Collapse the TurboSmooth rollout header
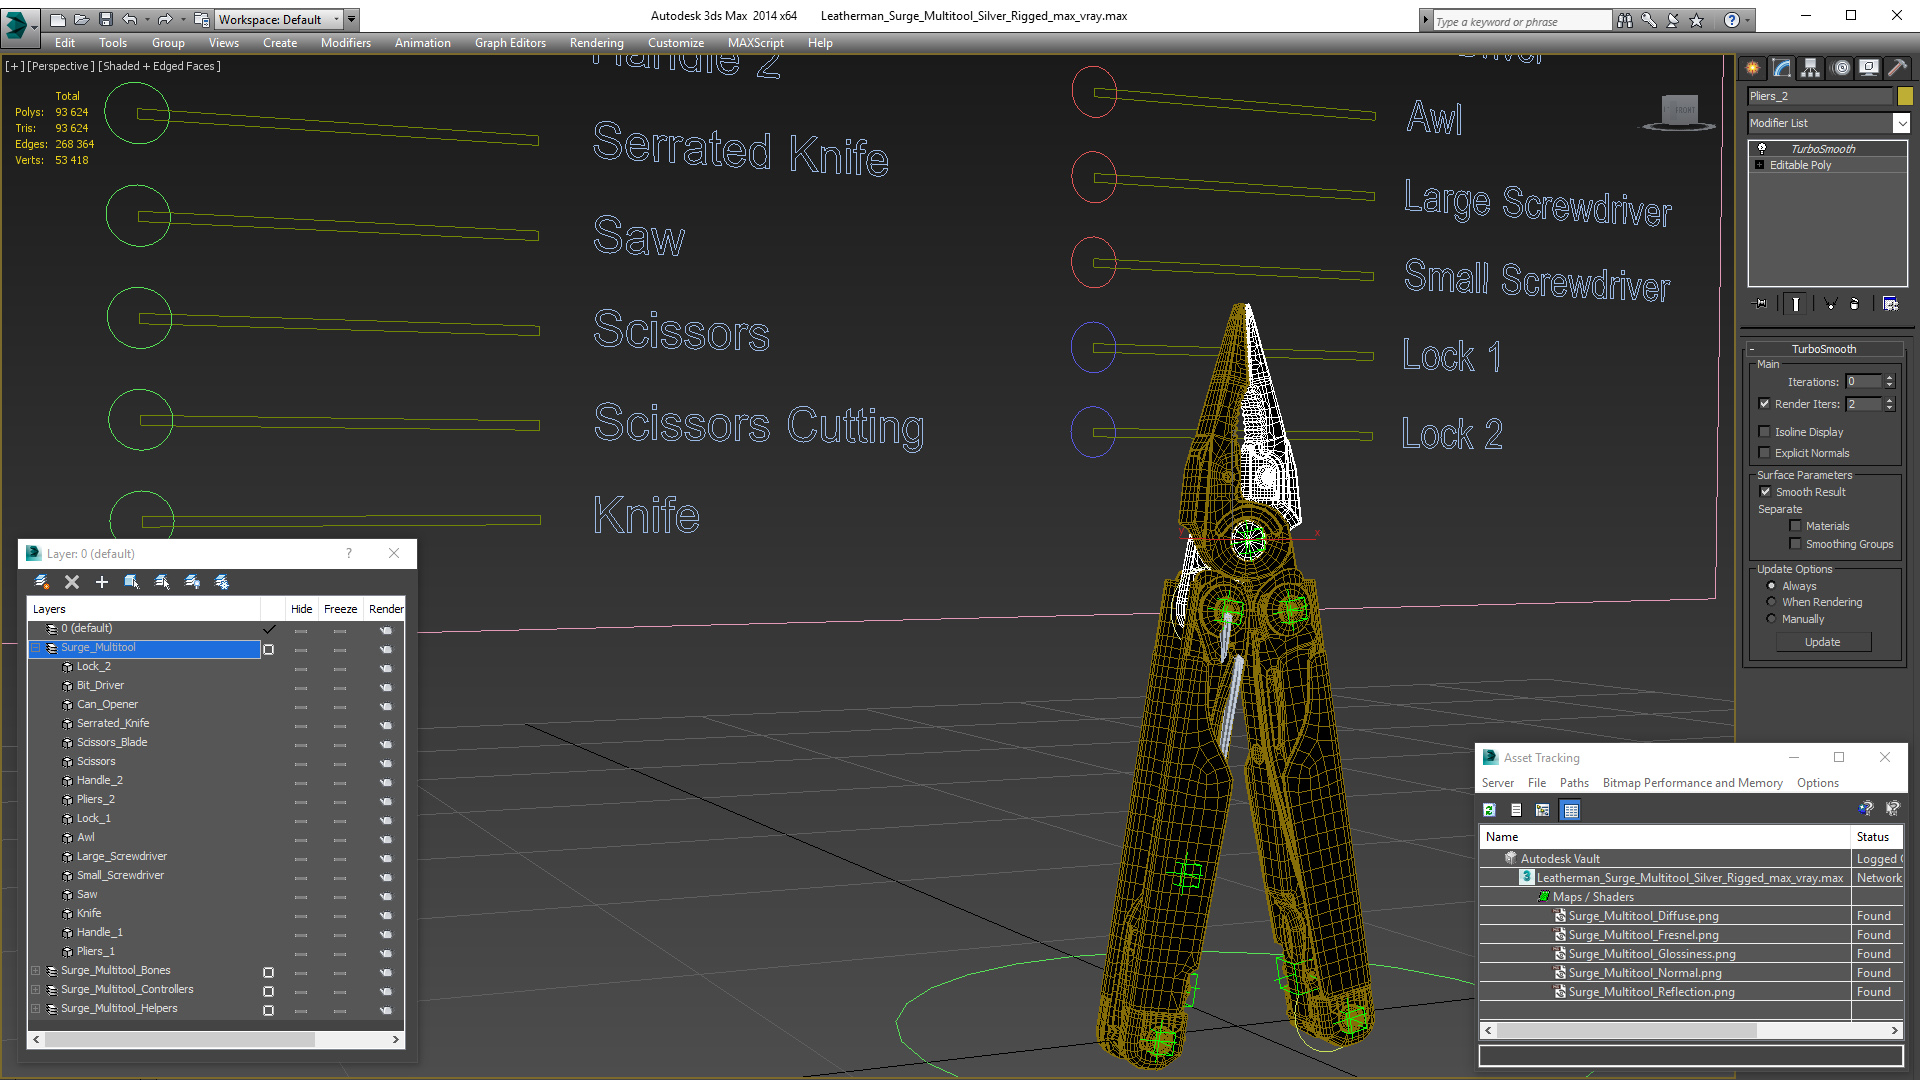This screenshot has width=1920, height=1080. tap(1823, 349)
